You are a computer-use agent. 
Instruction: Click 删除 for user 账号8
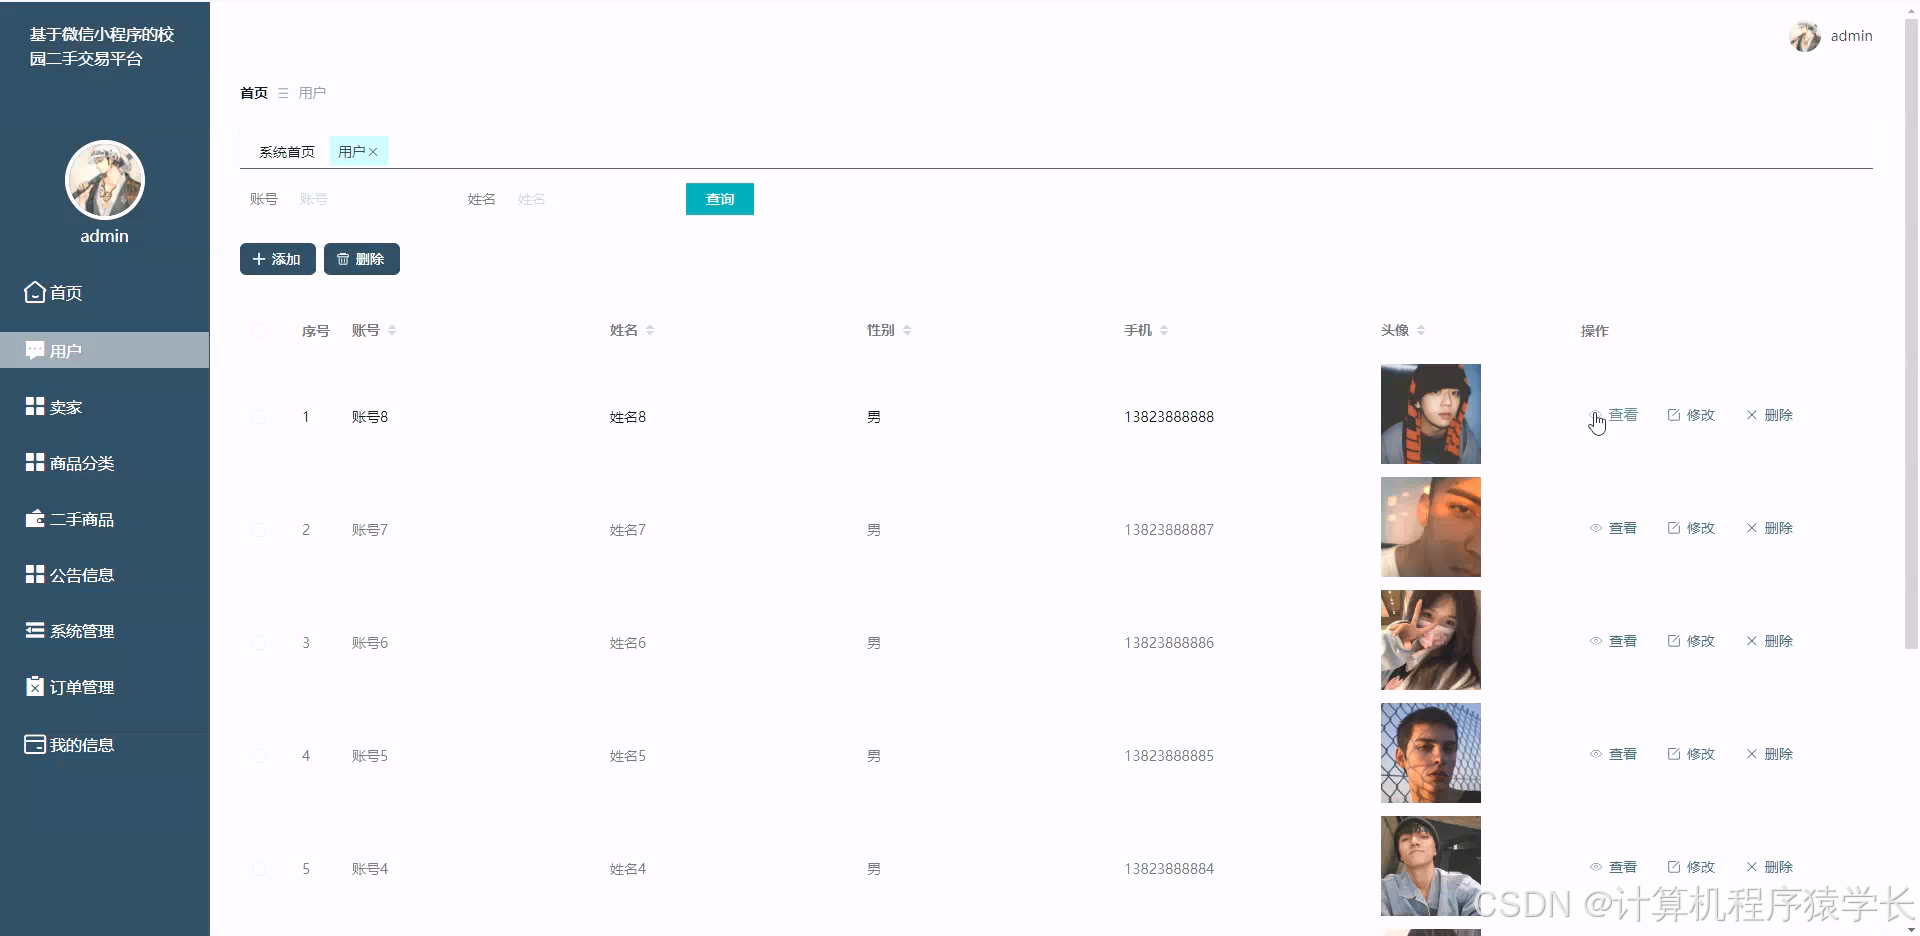pyautogui.click(x=1769, y=415)
